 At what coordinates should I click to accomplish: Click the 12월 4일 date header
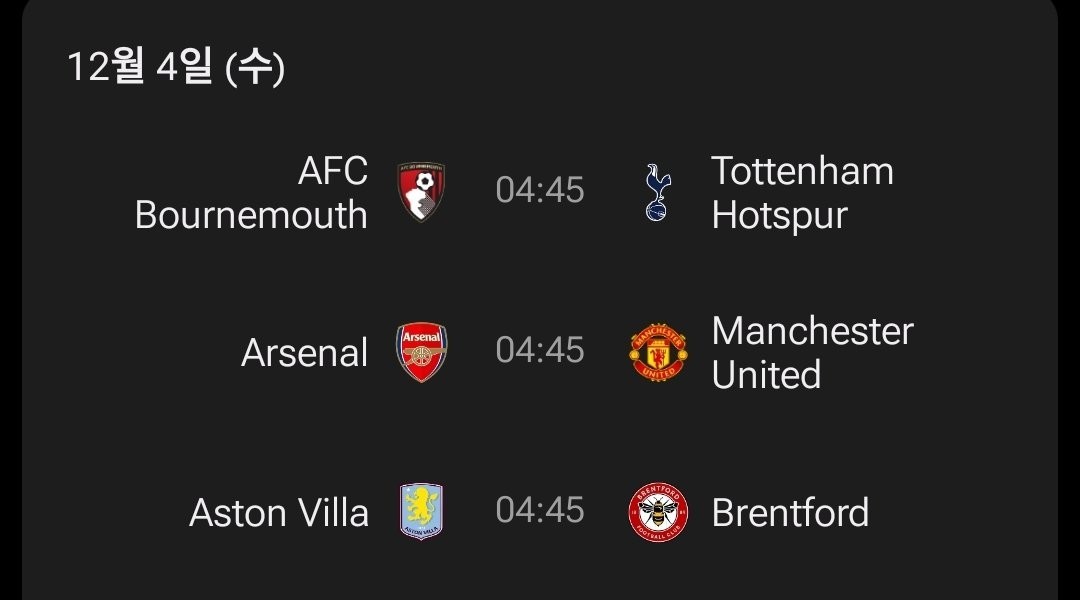click(139, 68)
